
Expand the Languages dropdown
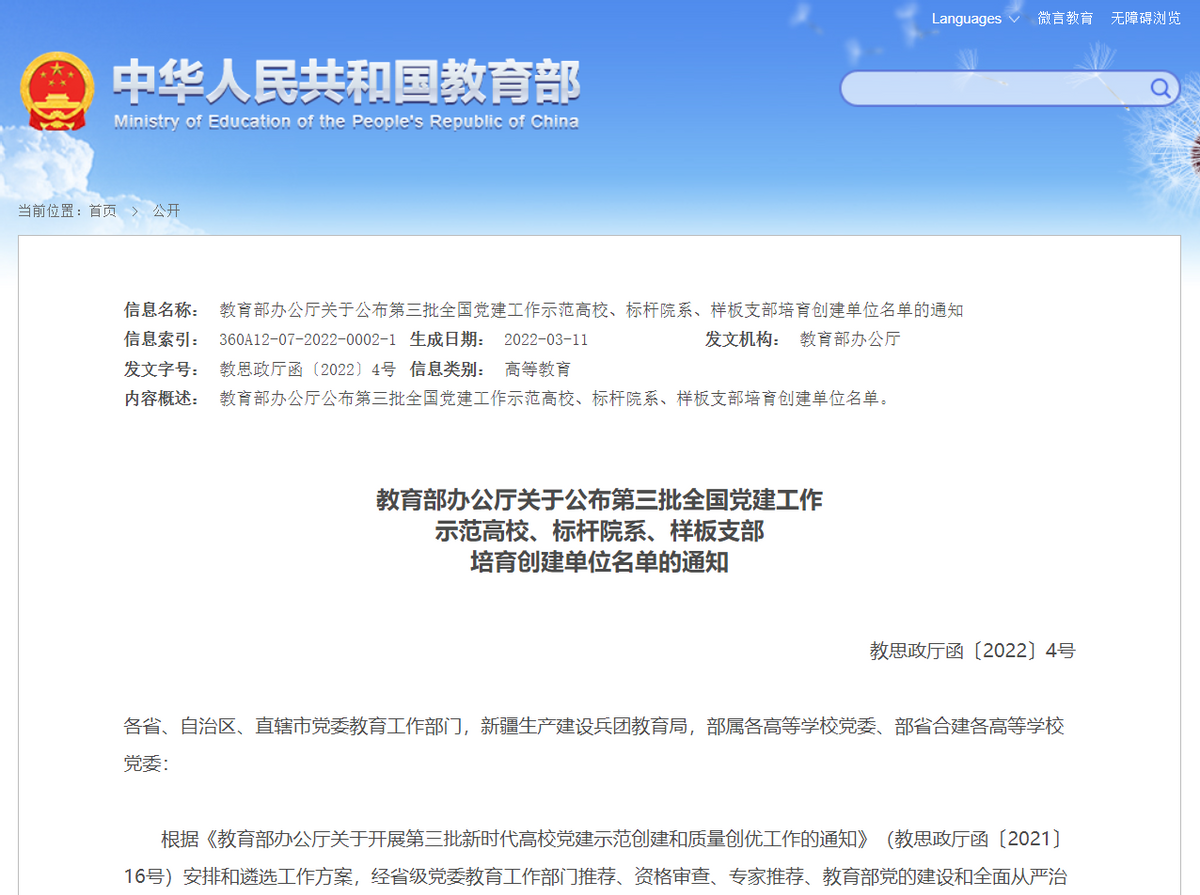tap(965, 18)
